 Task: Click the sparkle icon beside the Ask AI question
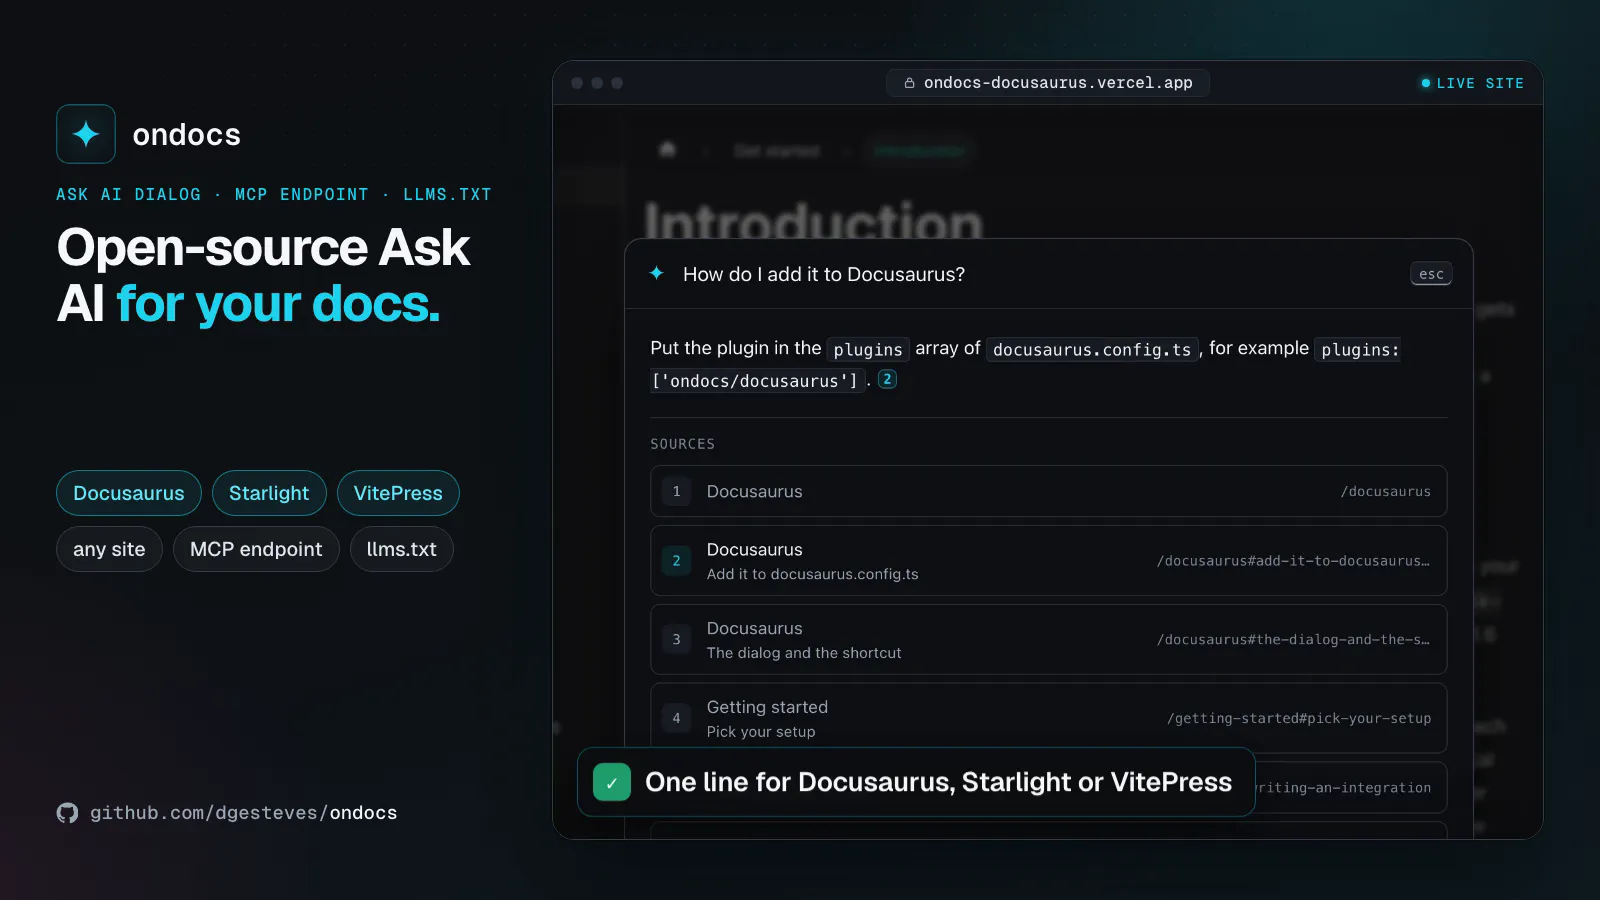[x=656, y=273]
